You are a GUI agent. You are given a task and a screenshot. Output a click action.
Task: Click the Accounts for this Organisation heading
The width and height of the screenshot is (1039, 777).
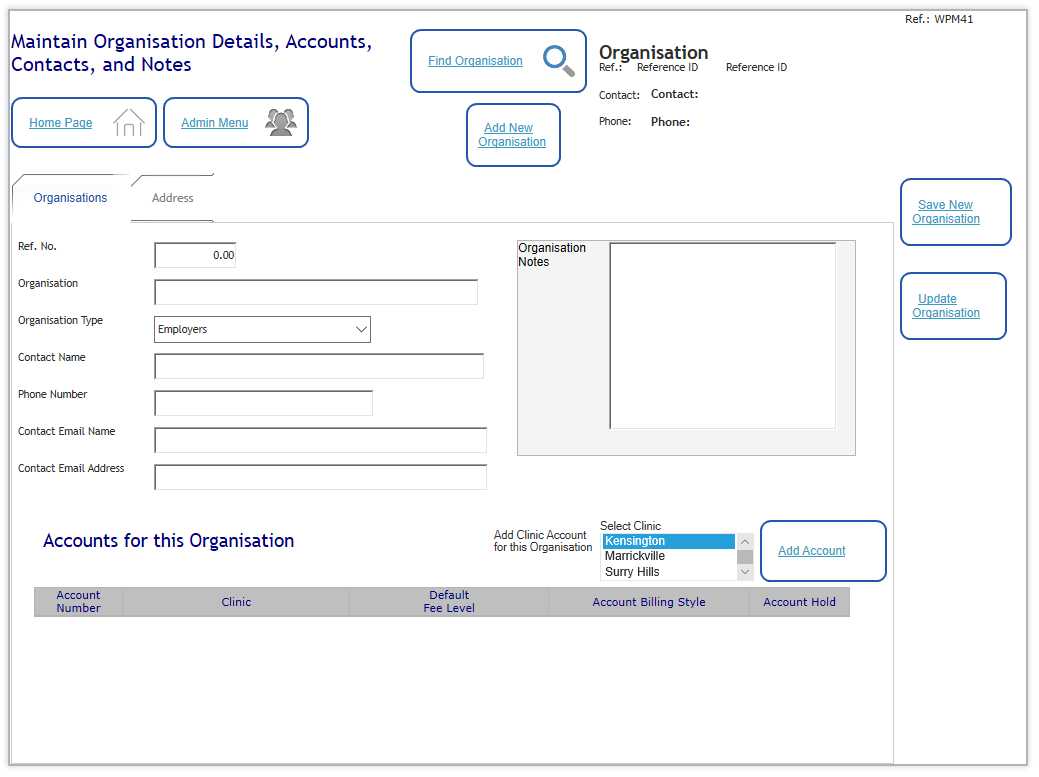(168, 541)
